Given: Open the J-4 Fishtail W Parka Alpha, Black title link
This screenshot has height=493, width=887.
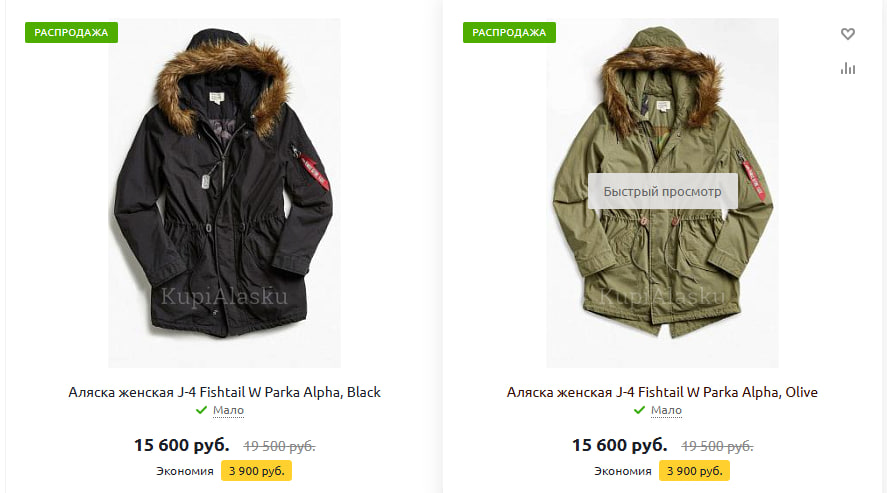Looking at the screenshot, I should click(x=224, y=392).
